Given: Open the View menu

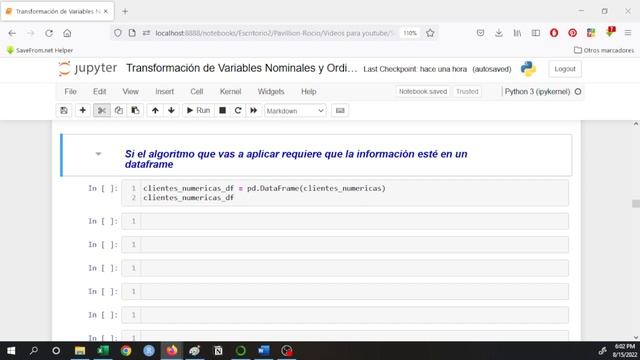Looking at the screenshot, I should tap(131, 92).
